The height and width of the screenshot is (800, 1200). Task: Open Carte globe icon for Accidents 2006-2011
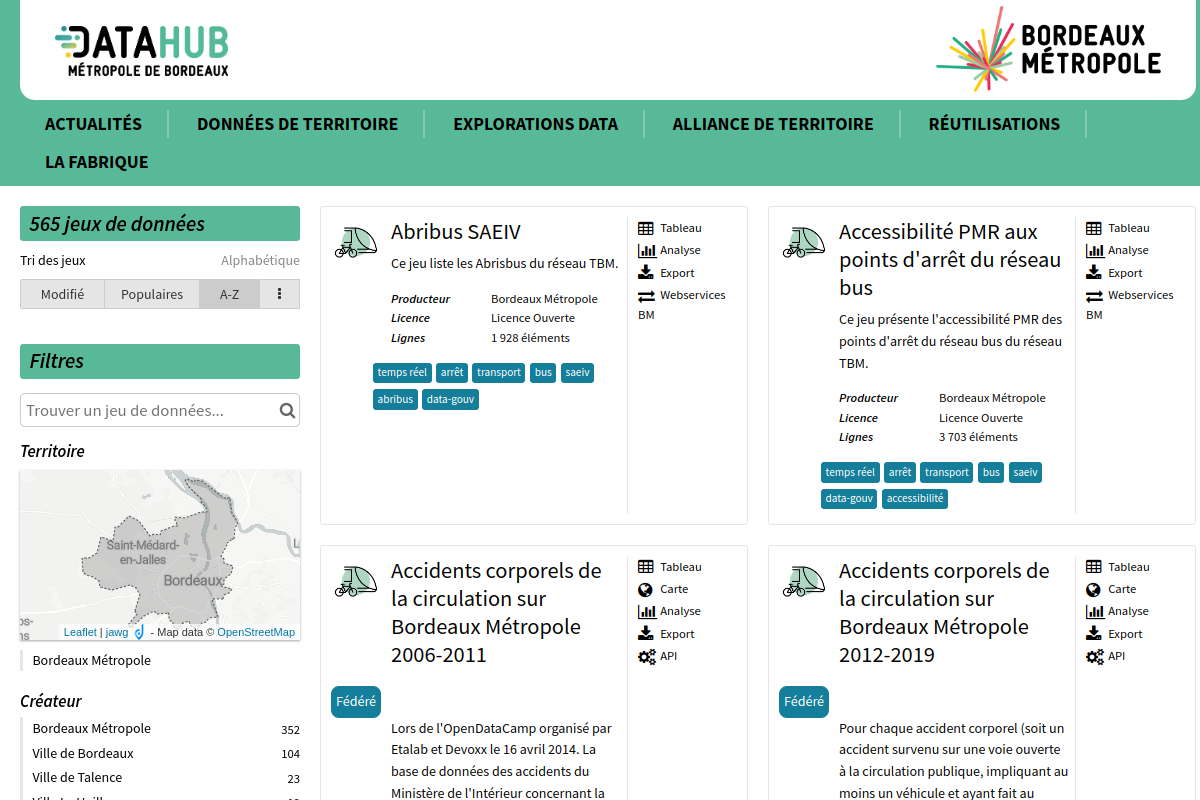[646, 589]
